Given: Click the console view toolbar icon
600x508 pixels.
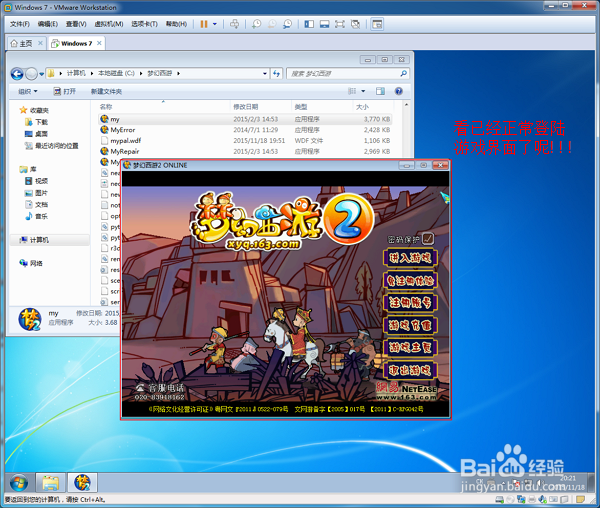Looking at the screenshot, I should point(377,24).
